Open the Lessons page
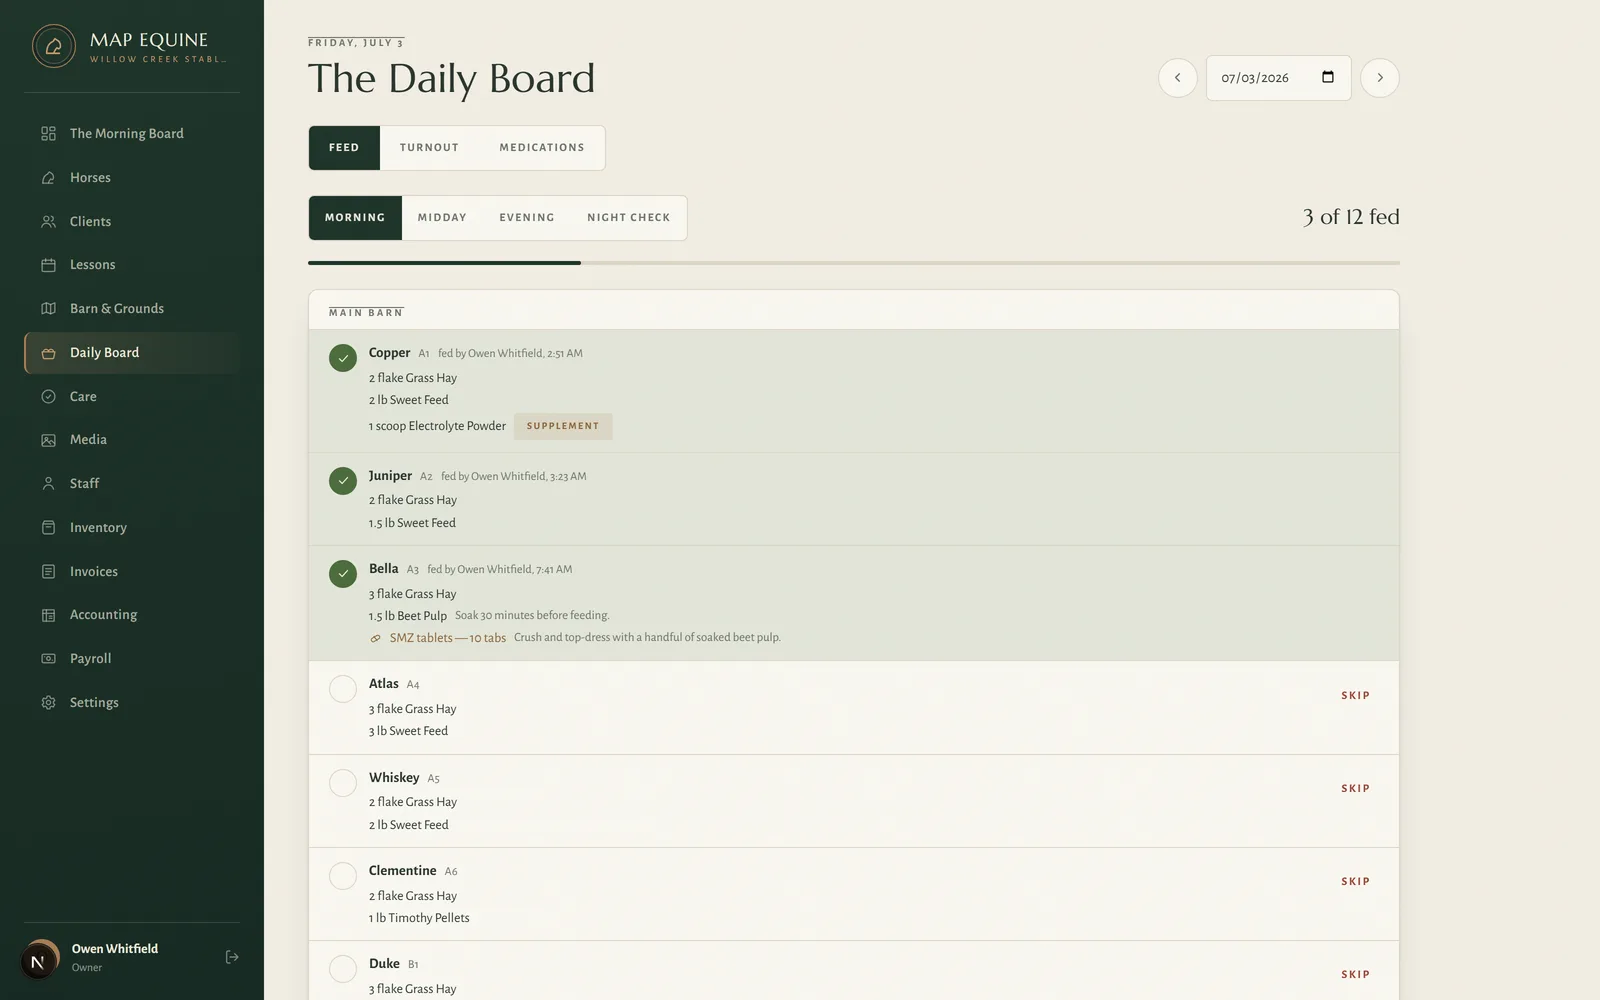Screen dimensions: 1600x1000 132,265
